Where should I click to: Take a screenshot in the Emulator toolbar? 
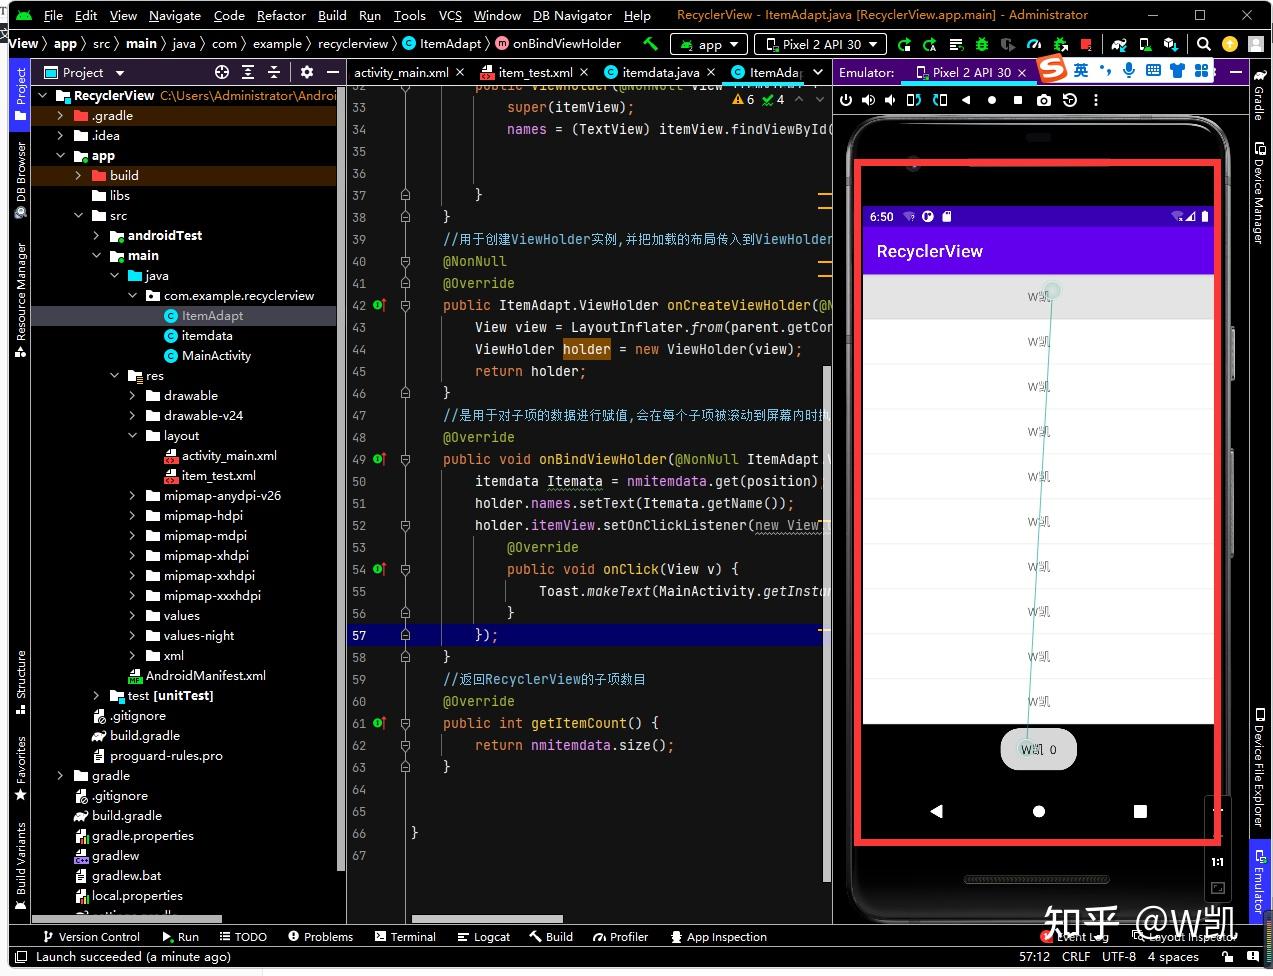point(1043,100)
